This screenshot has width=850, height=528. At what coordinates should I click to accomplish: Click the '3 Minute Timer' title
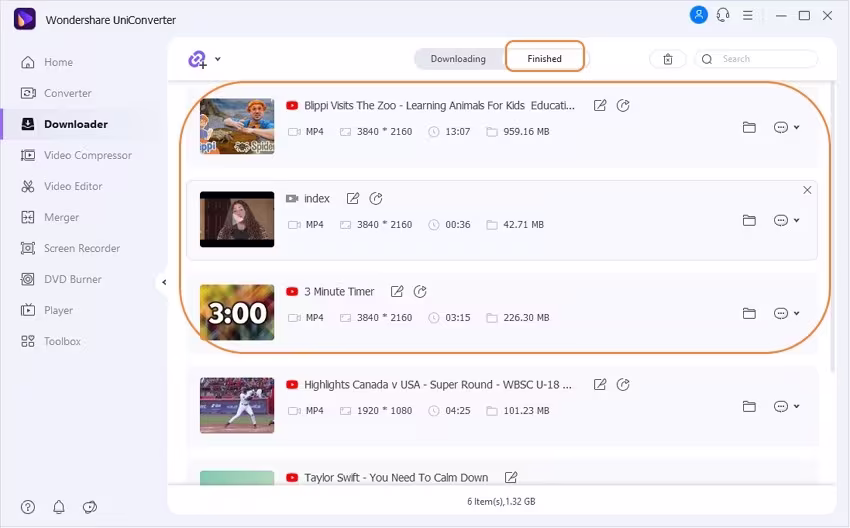[x=339, y=292]
